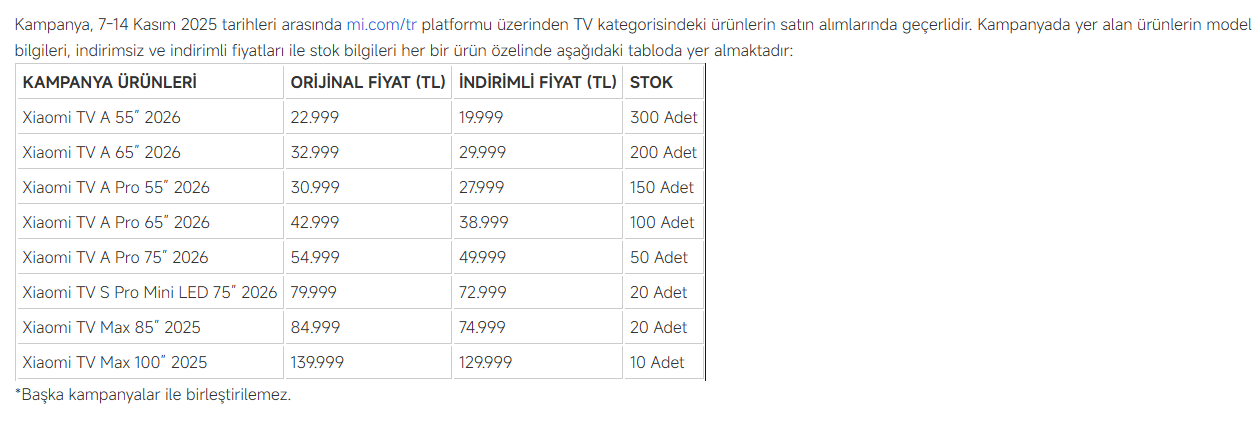Select Xiaomi TV A Pro 55″ 2026 row name
1260x437 pixels.
click(116, 187)
